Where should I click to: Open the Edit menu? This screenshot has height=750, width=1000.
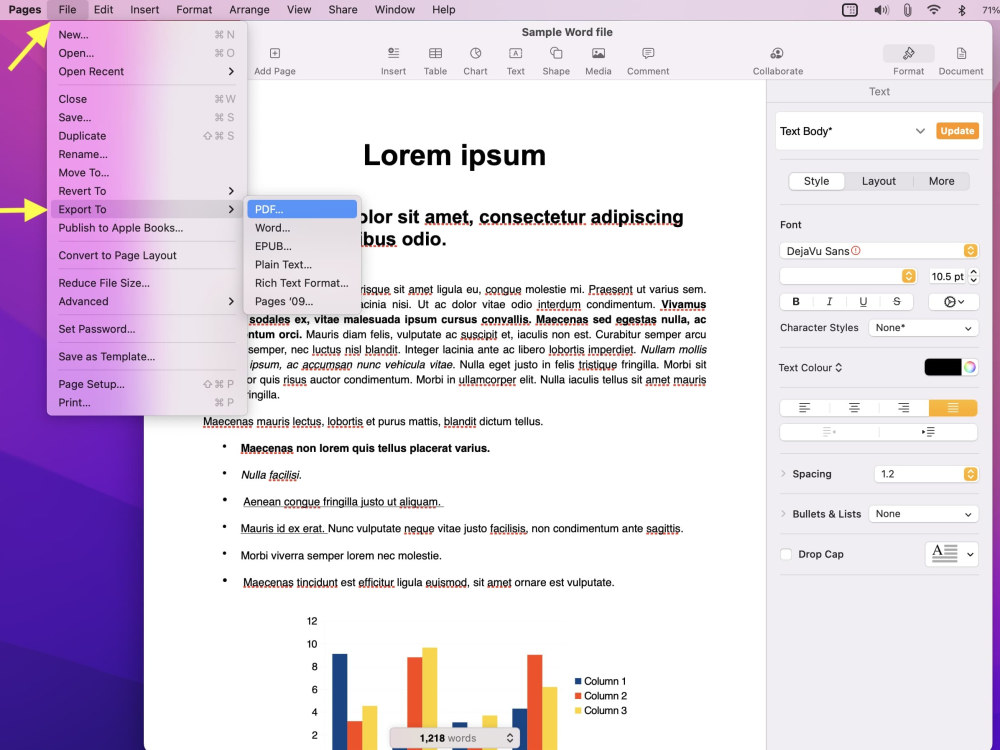tap(103, 10)
